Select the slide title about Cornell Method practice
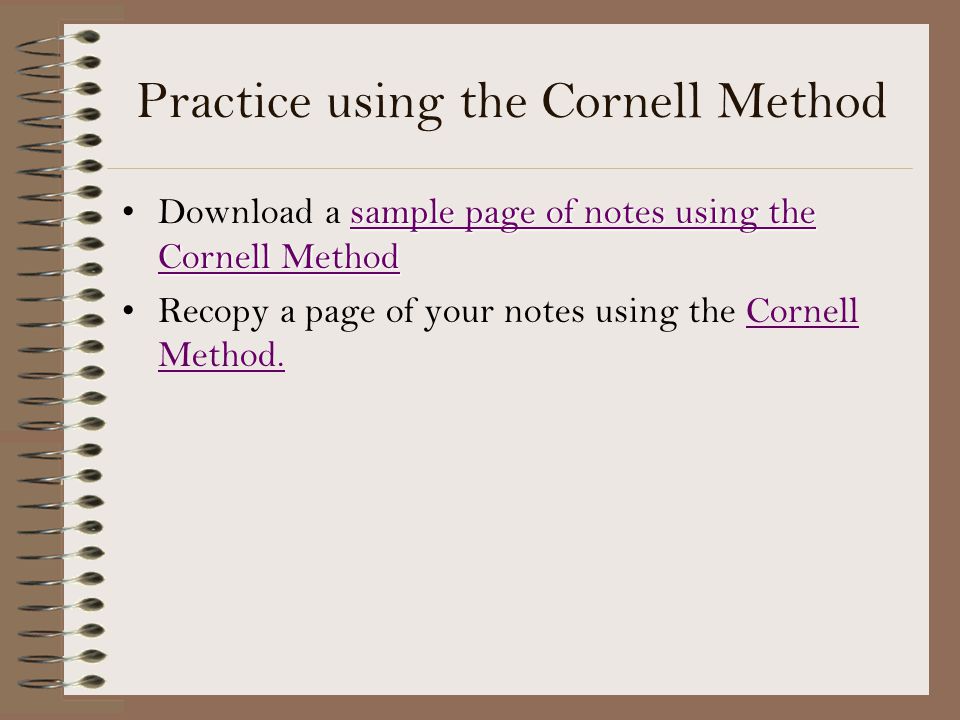 (x=512, y=102)
